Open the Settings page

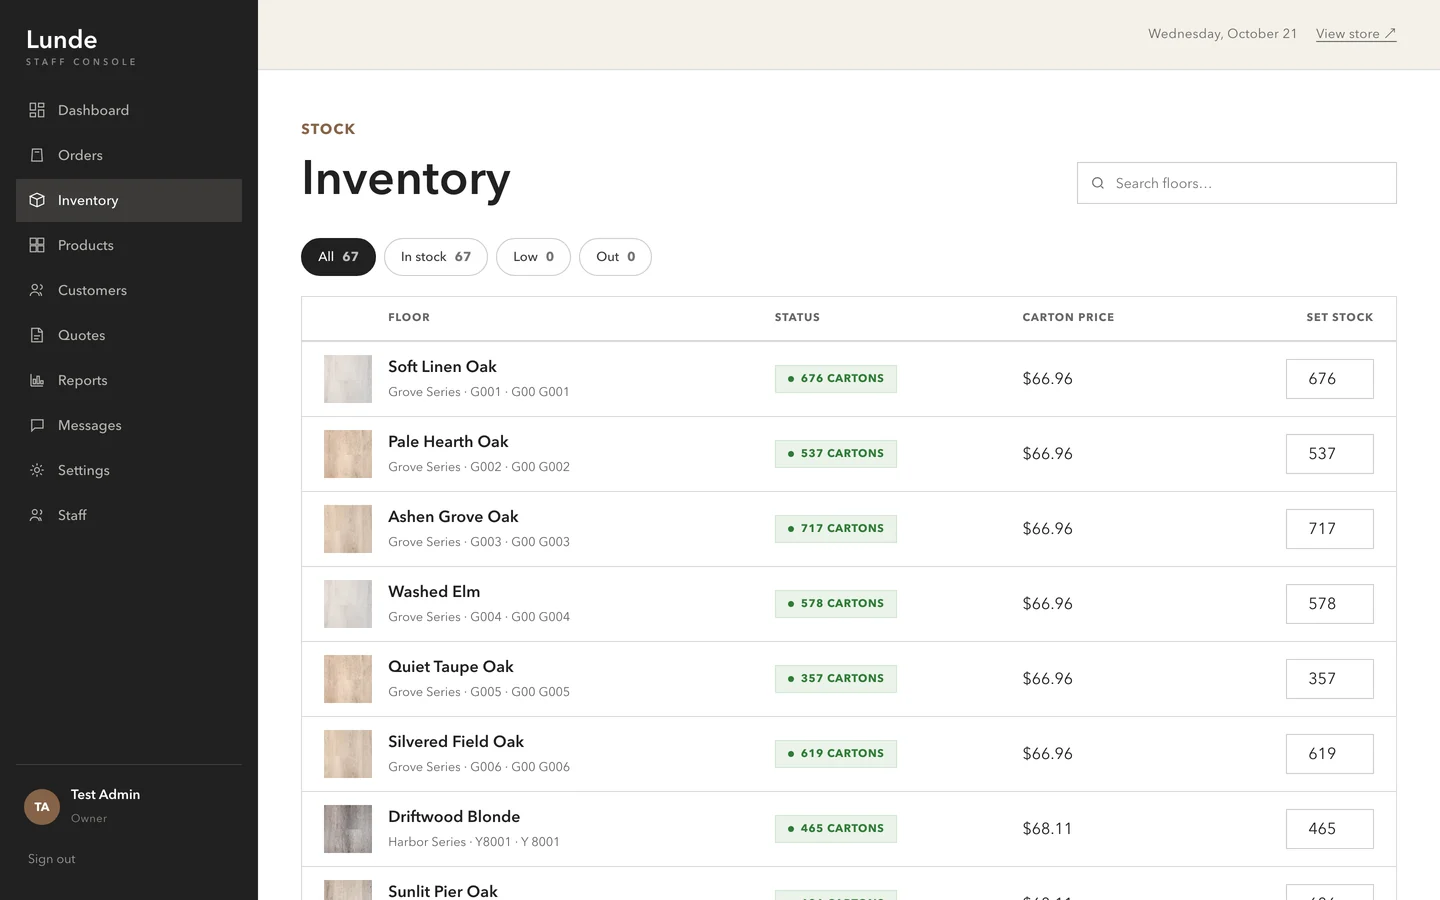click(129, 470)
